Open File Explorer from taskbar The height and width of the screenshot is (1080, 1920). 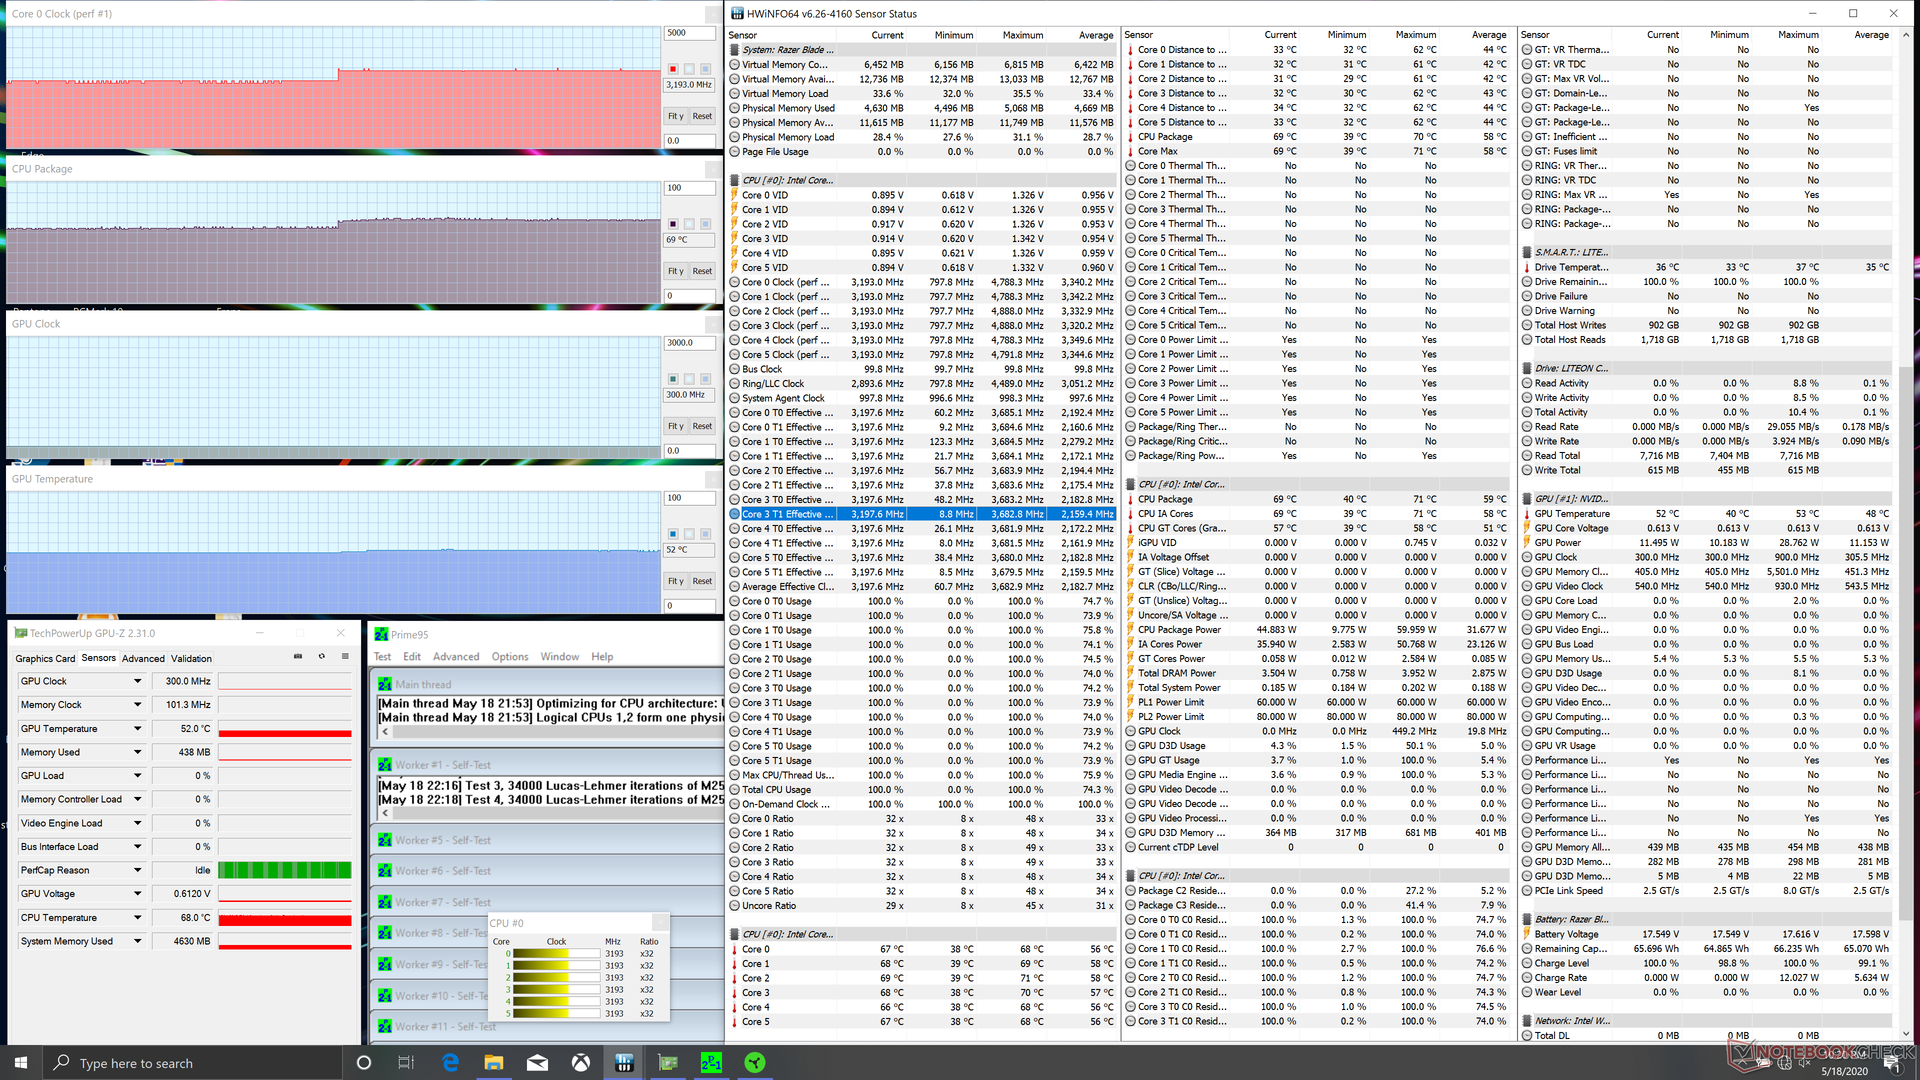click(494, 1062)
